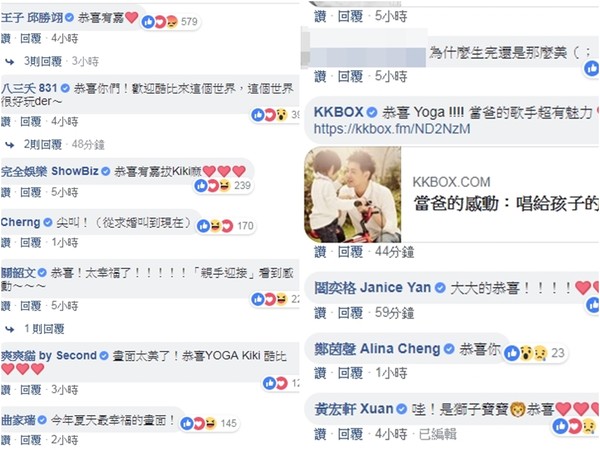This screenshot has height=450, width=600.
Task: Expand 3則回覆 replies under 王子 comment
Action: (x=42, y=61)
